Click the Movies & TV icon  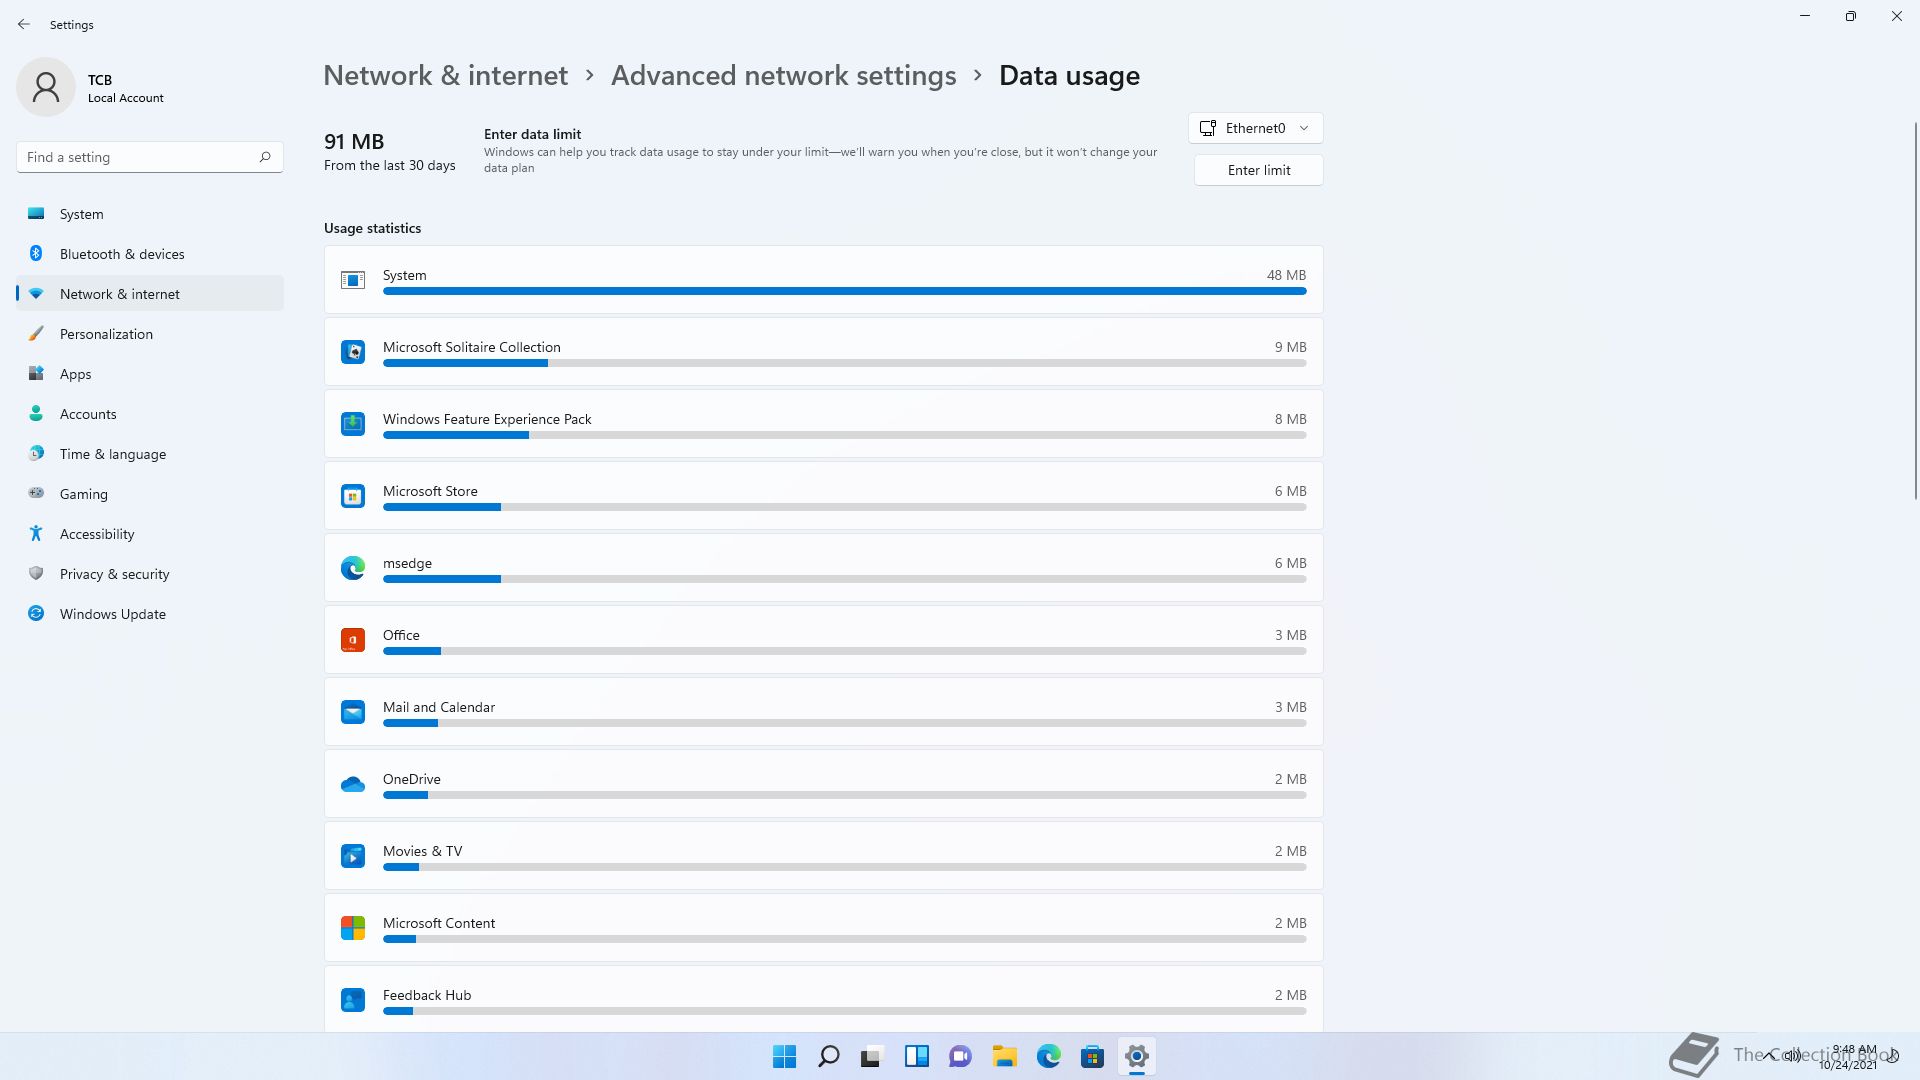tap(353, 856)
